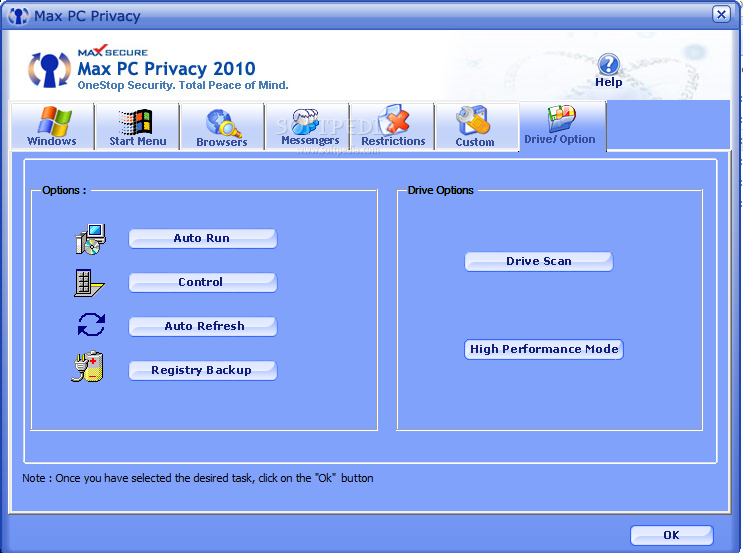743x553 pixels.
Task: Open the Messengers tab label
Action: 310,140
